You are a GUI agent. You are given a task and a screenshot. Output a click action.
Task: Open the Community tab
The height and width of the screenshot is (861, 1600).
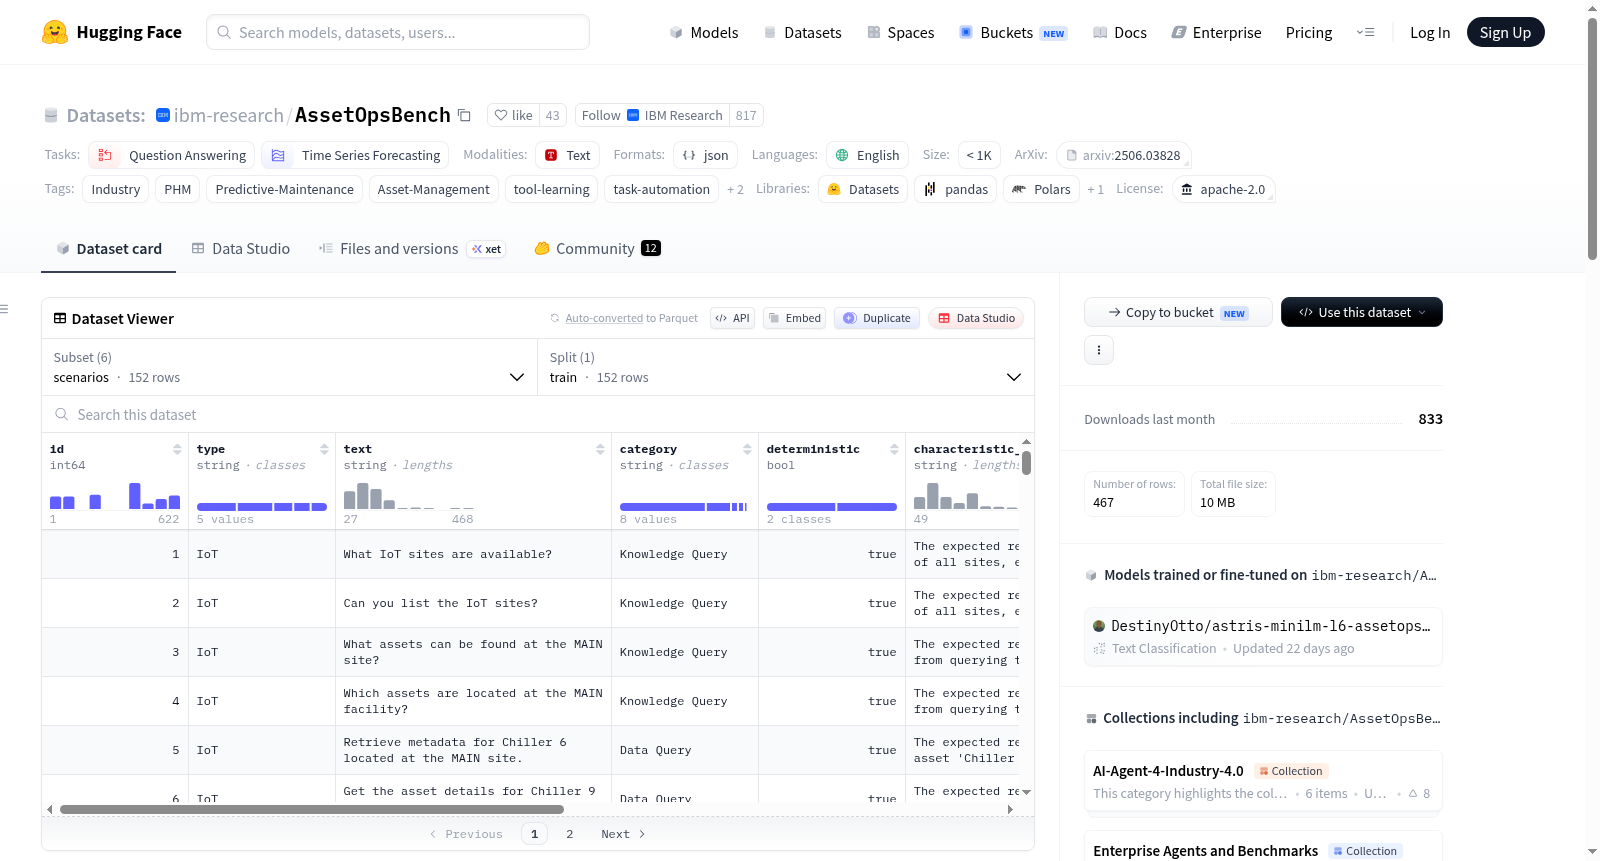(597, 249)
